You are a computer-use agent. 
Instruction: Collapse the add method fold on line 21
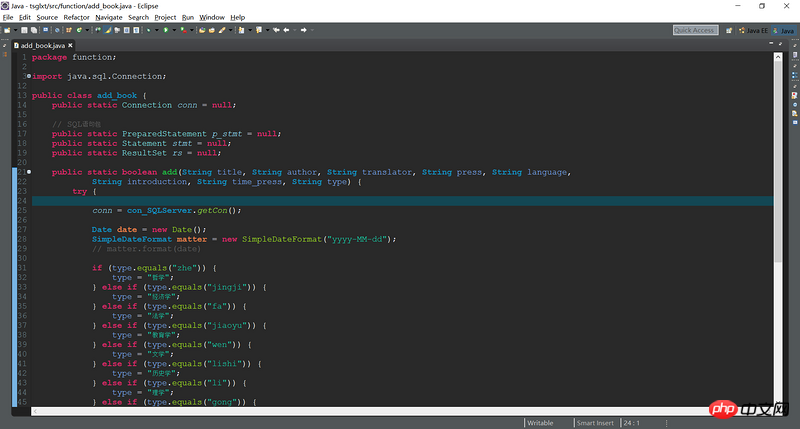28,172
